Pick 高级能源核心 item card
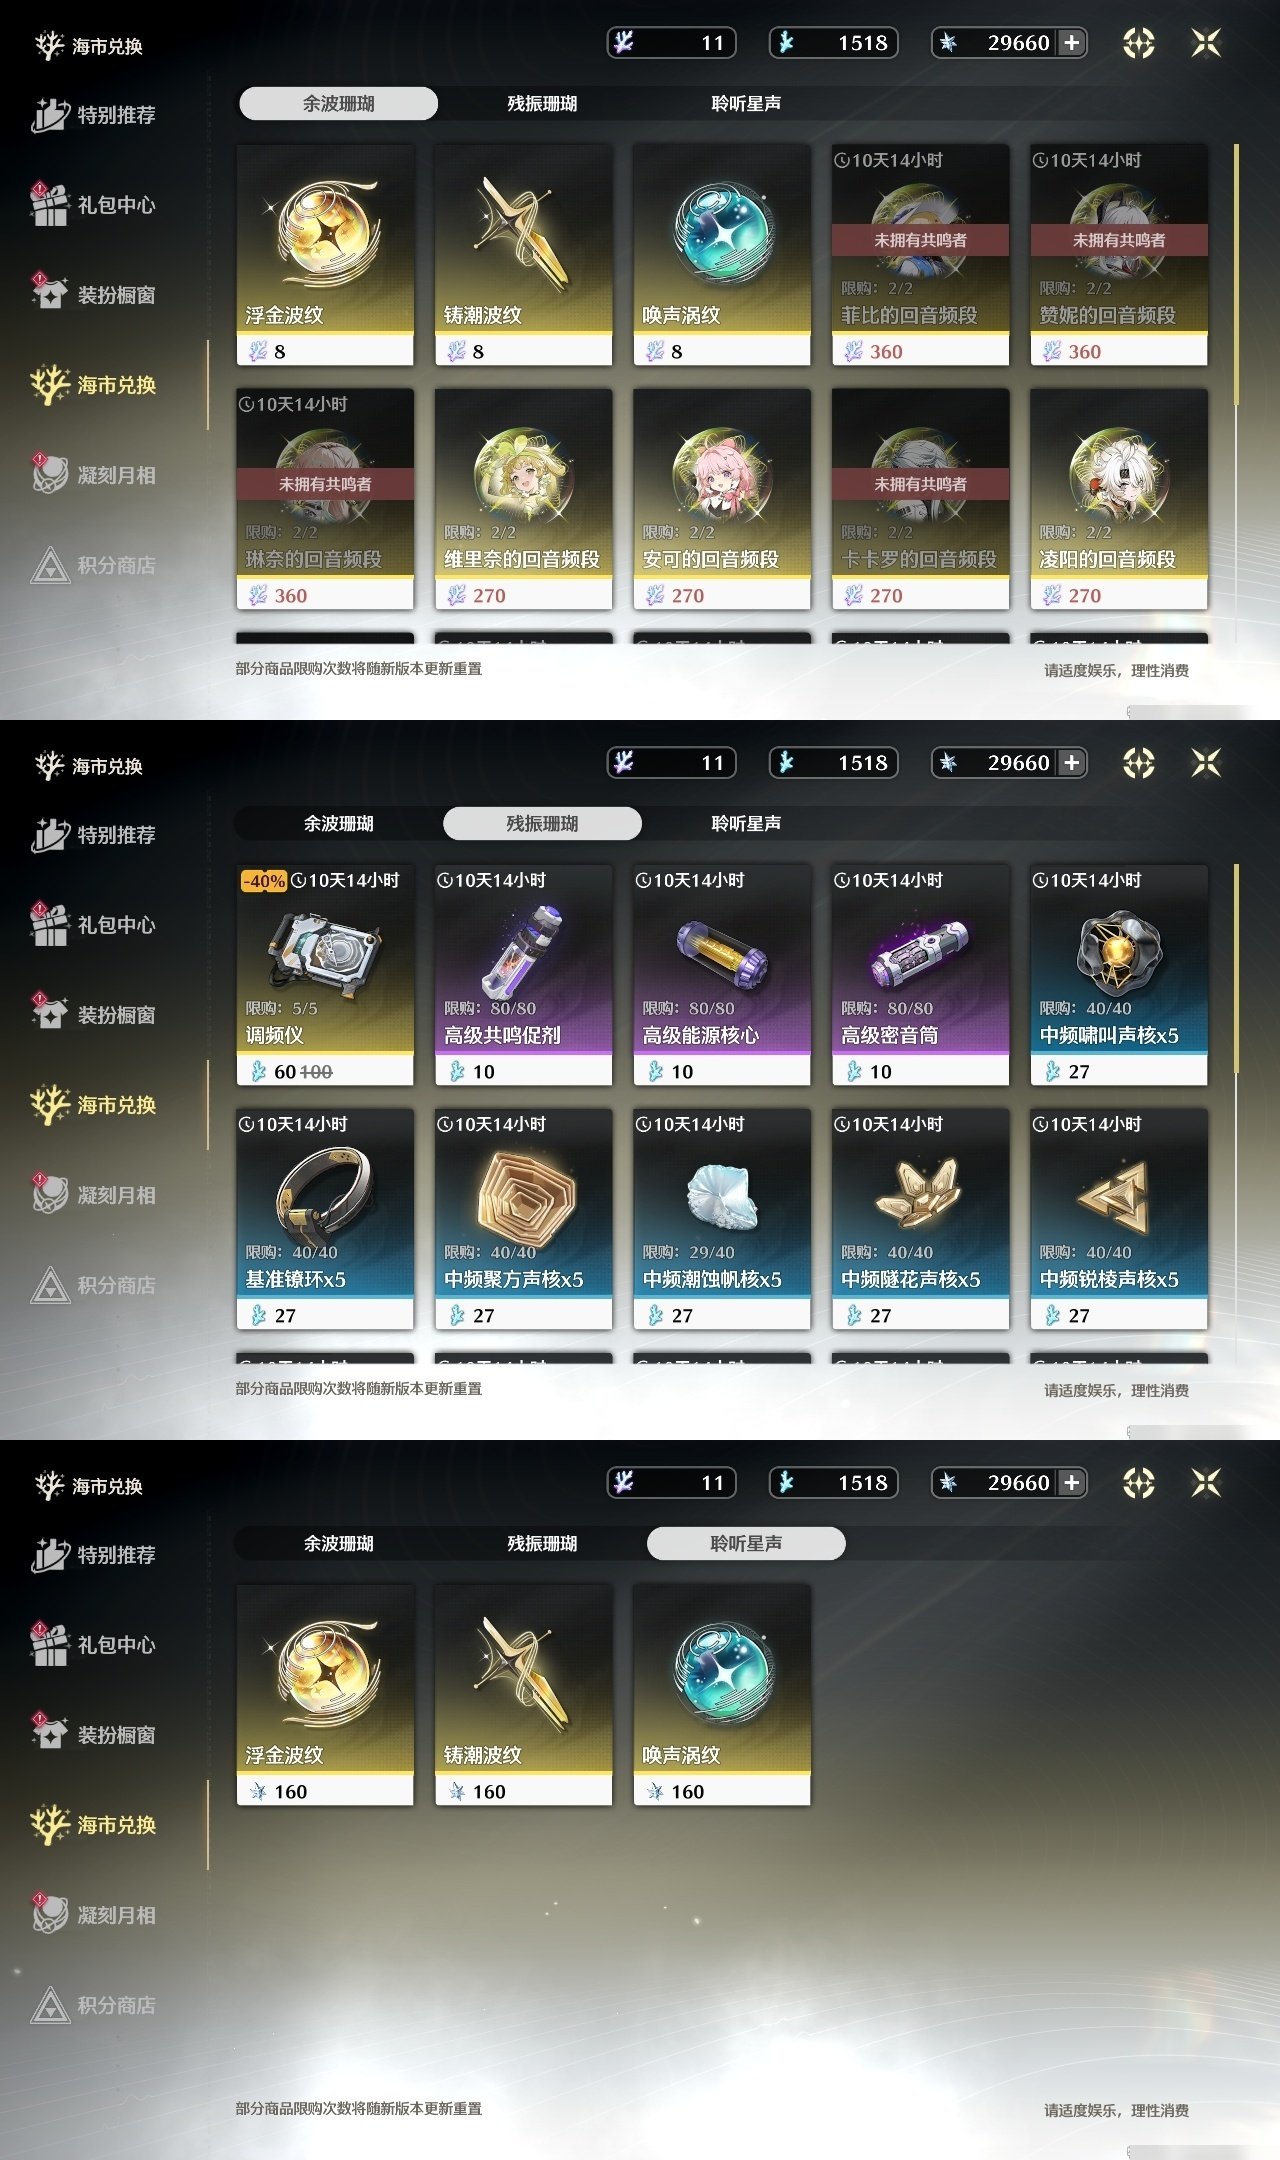The image size is (1280, 2160). point(722,975)
